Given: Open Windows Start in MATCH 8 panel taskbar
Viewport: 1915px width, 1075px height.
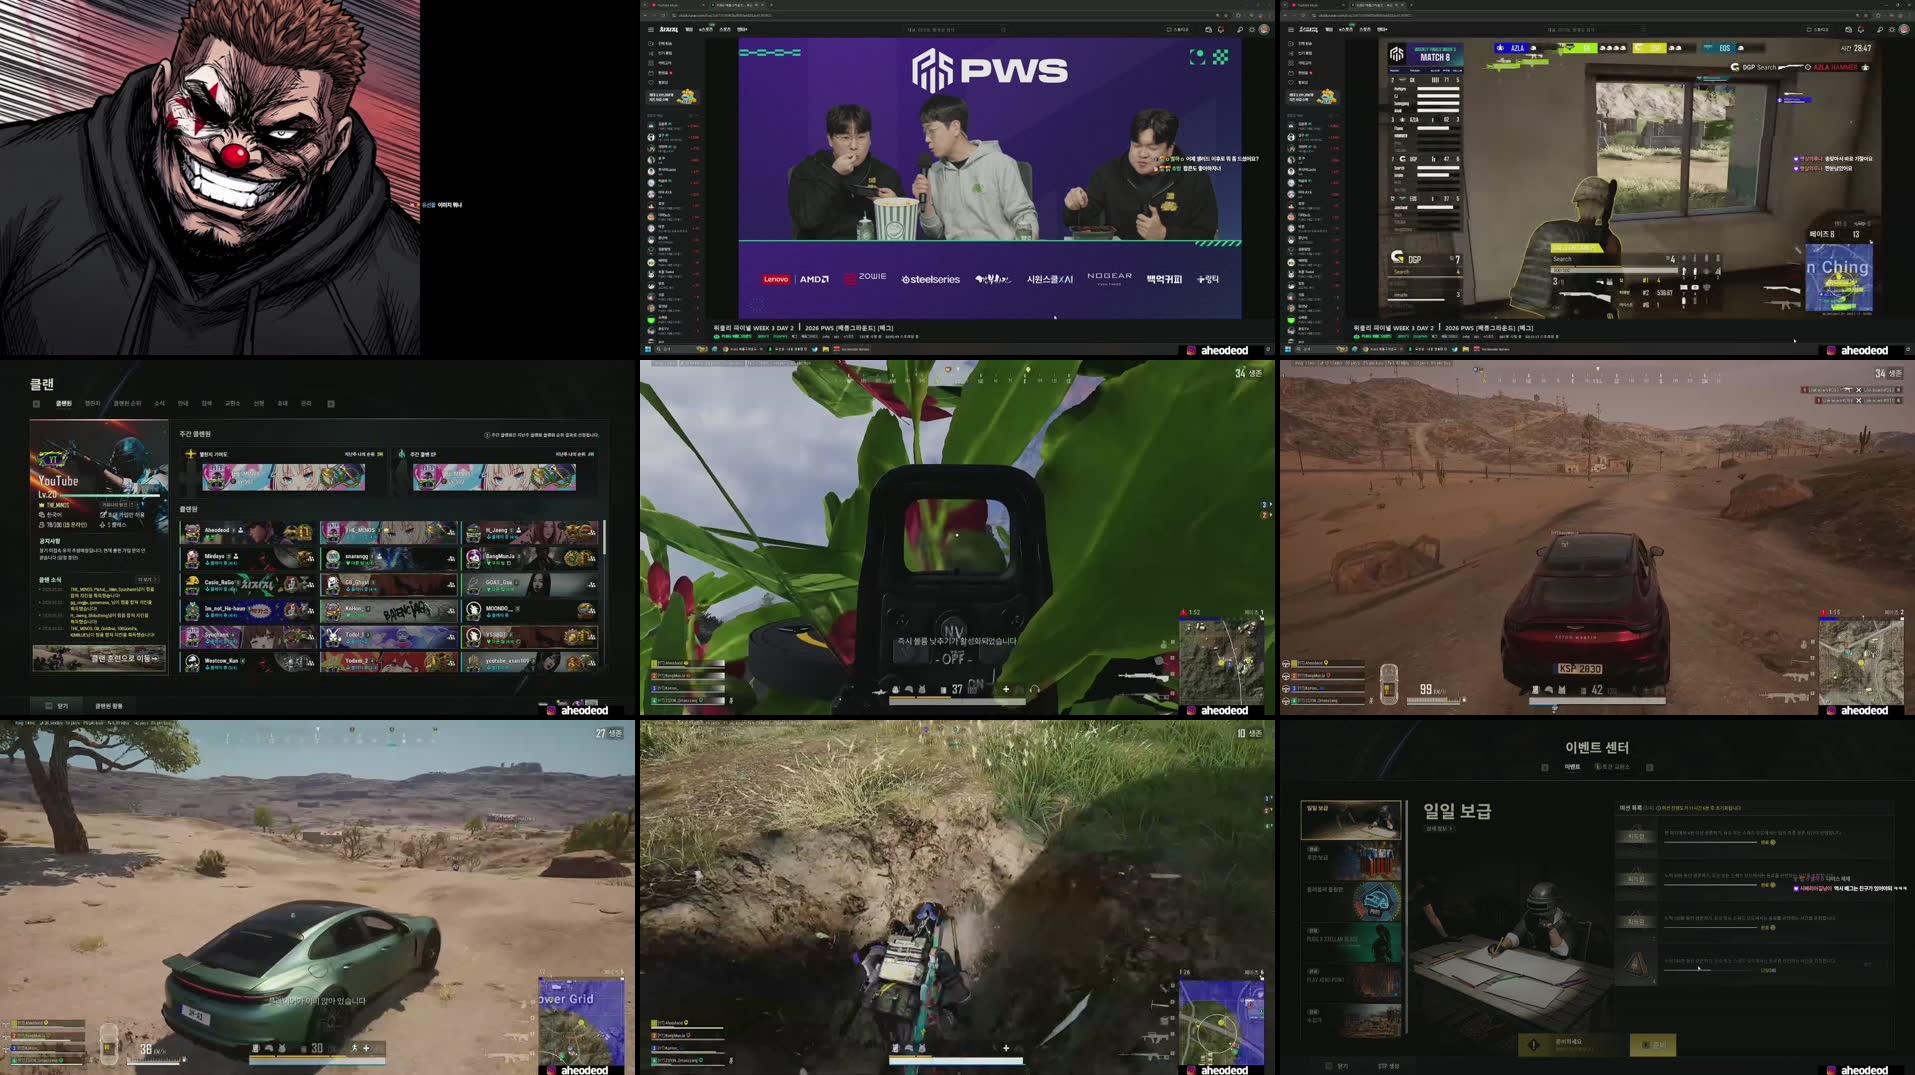Looking at the screenshot, I should [1287, 349].
